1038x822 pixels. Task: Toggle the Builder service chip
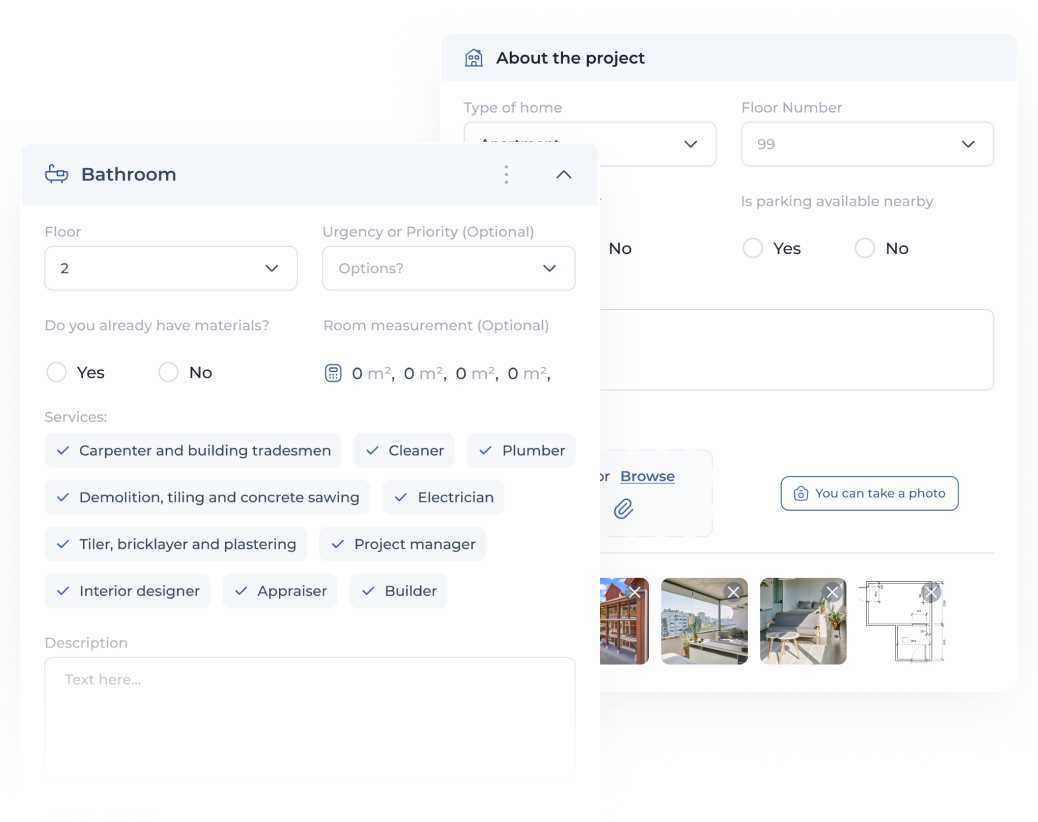pos(399,591)
